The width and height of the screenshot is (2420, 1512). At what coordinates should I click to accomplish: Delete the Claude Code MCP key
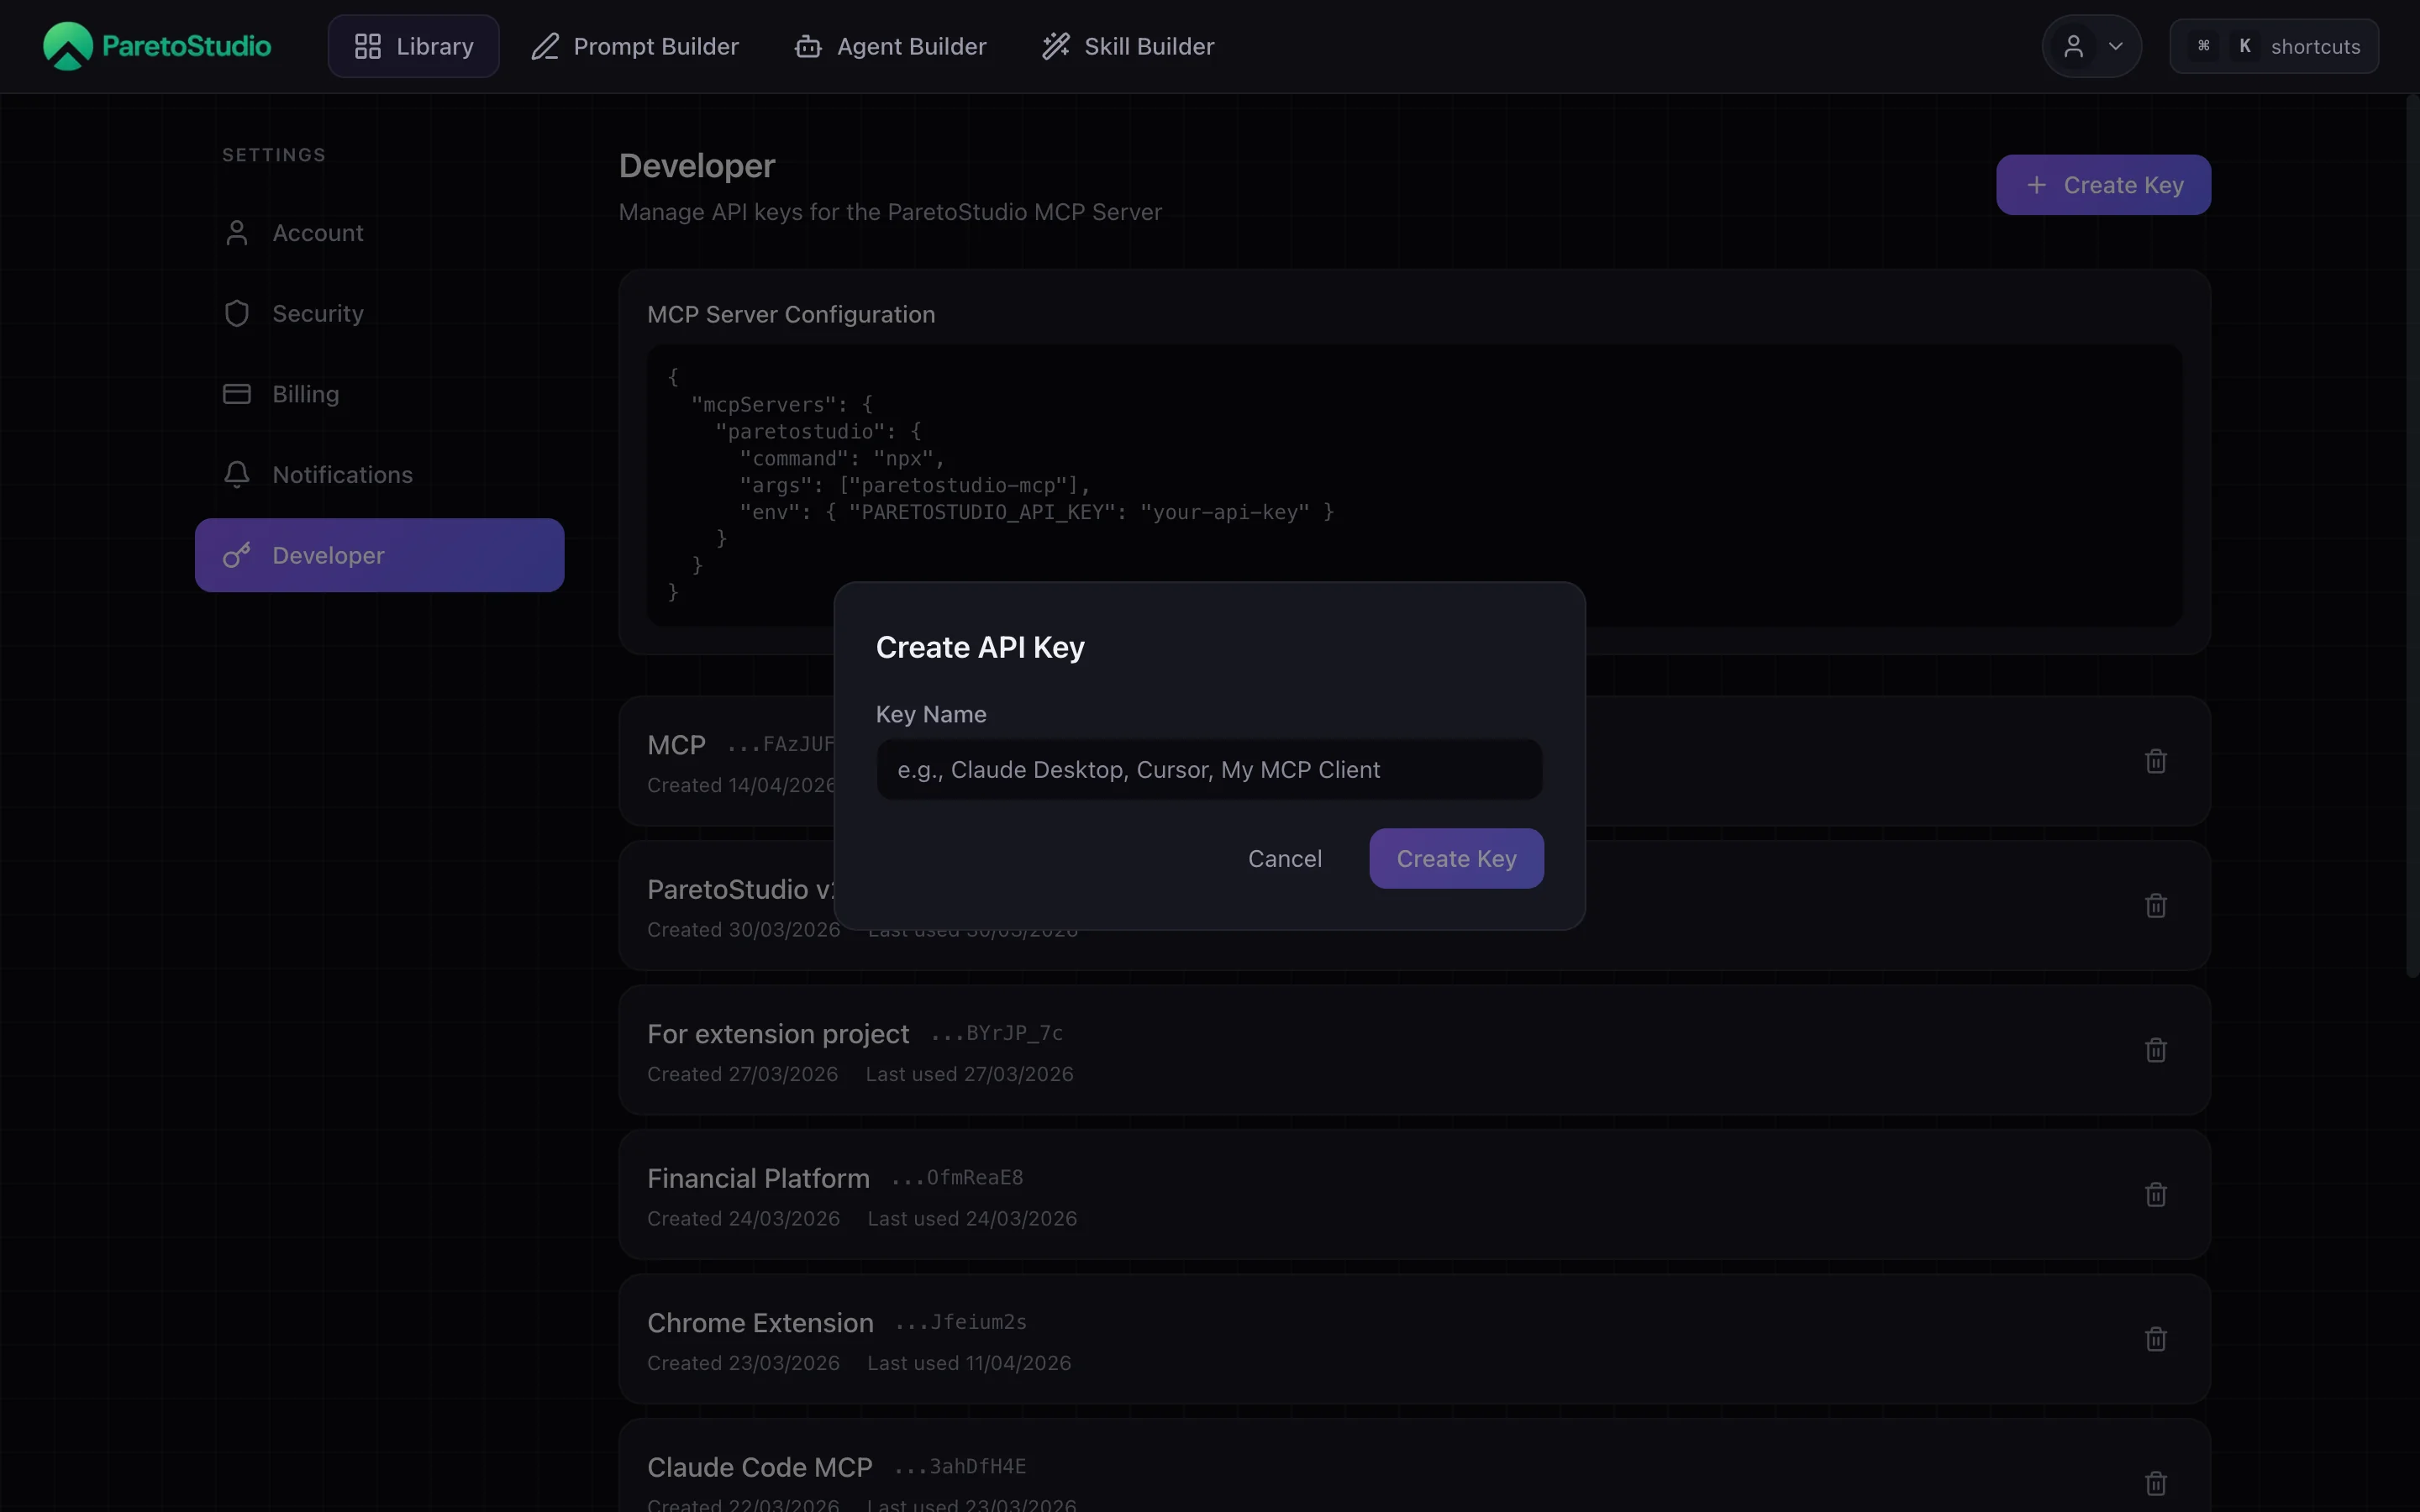2156,1483
